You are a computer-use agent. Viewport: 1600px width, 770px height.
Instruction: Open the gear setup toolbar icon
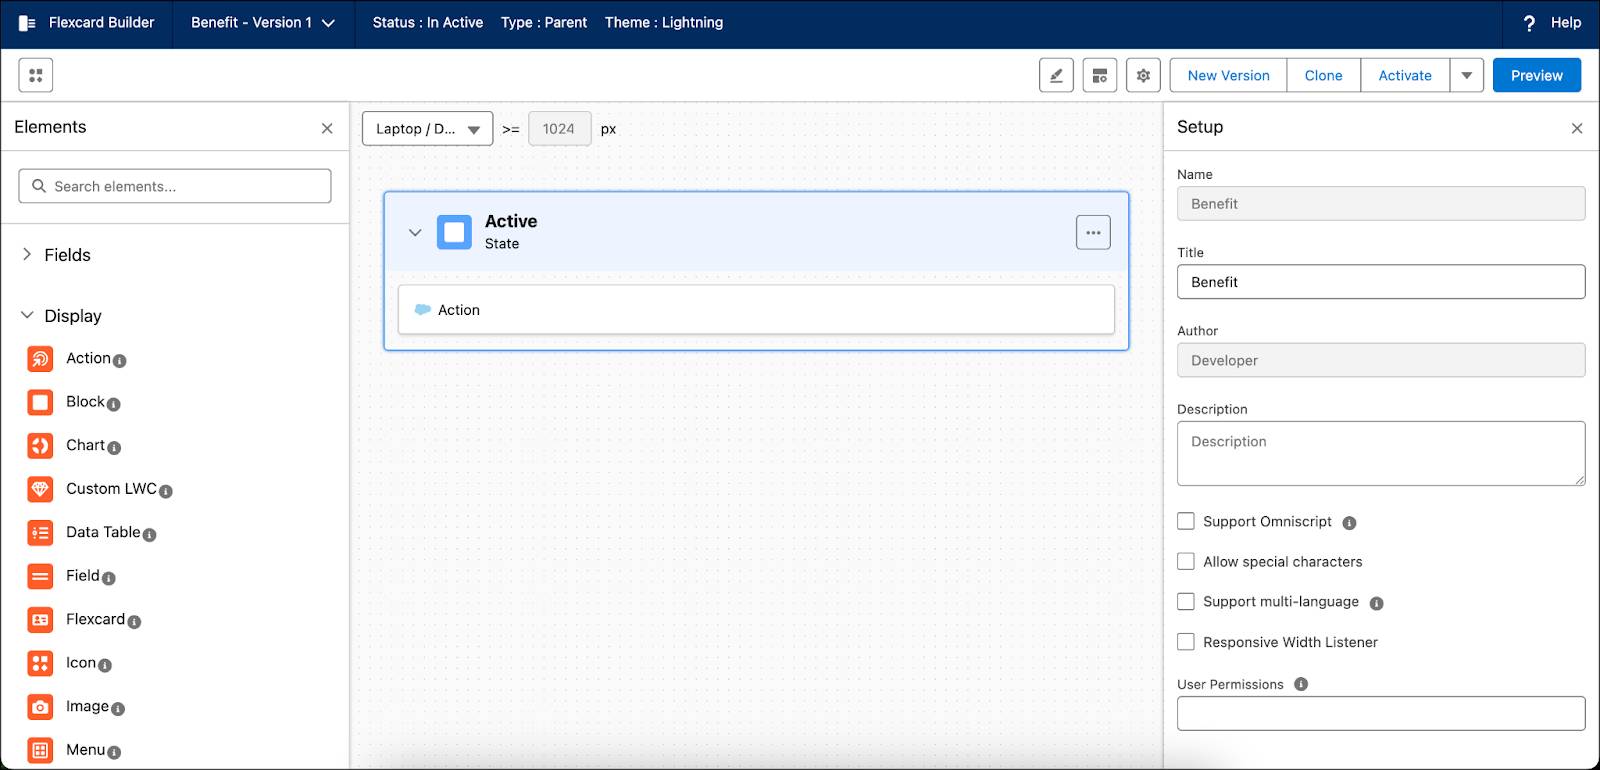click(1143, 75)
